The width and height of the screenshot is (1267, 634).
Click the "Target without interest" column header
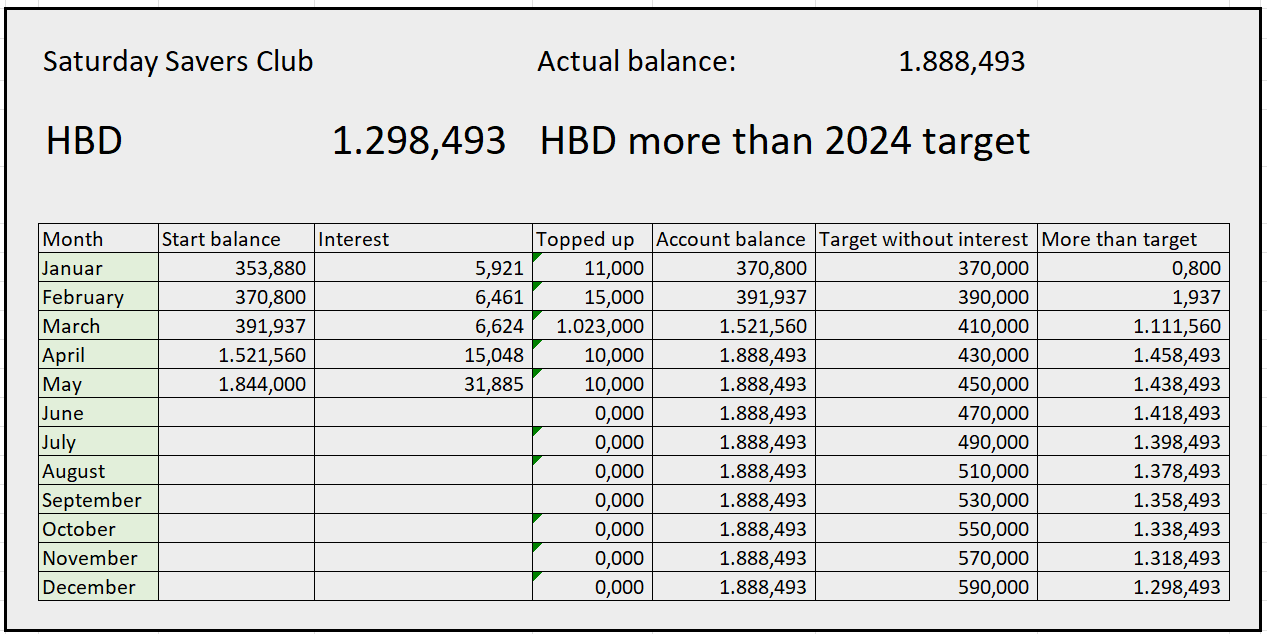coord(926,238)
